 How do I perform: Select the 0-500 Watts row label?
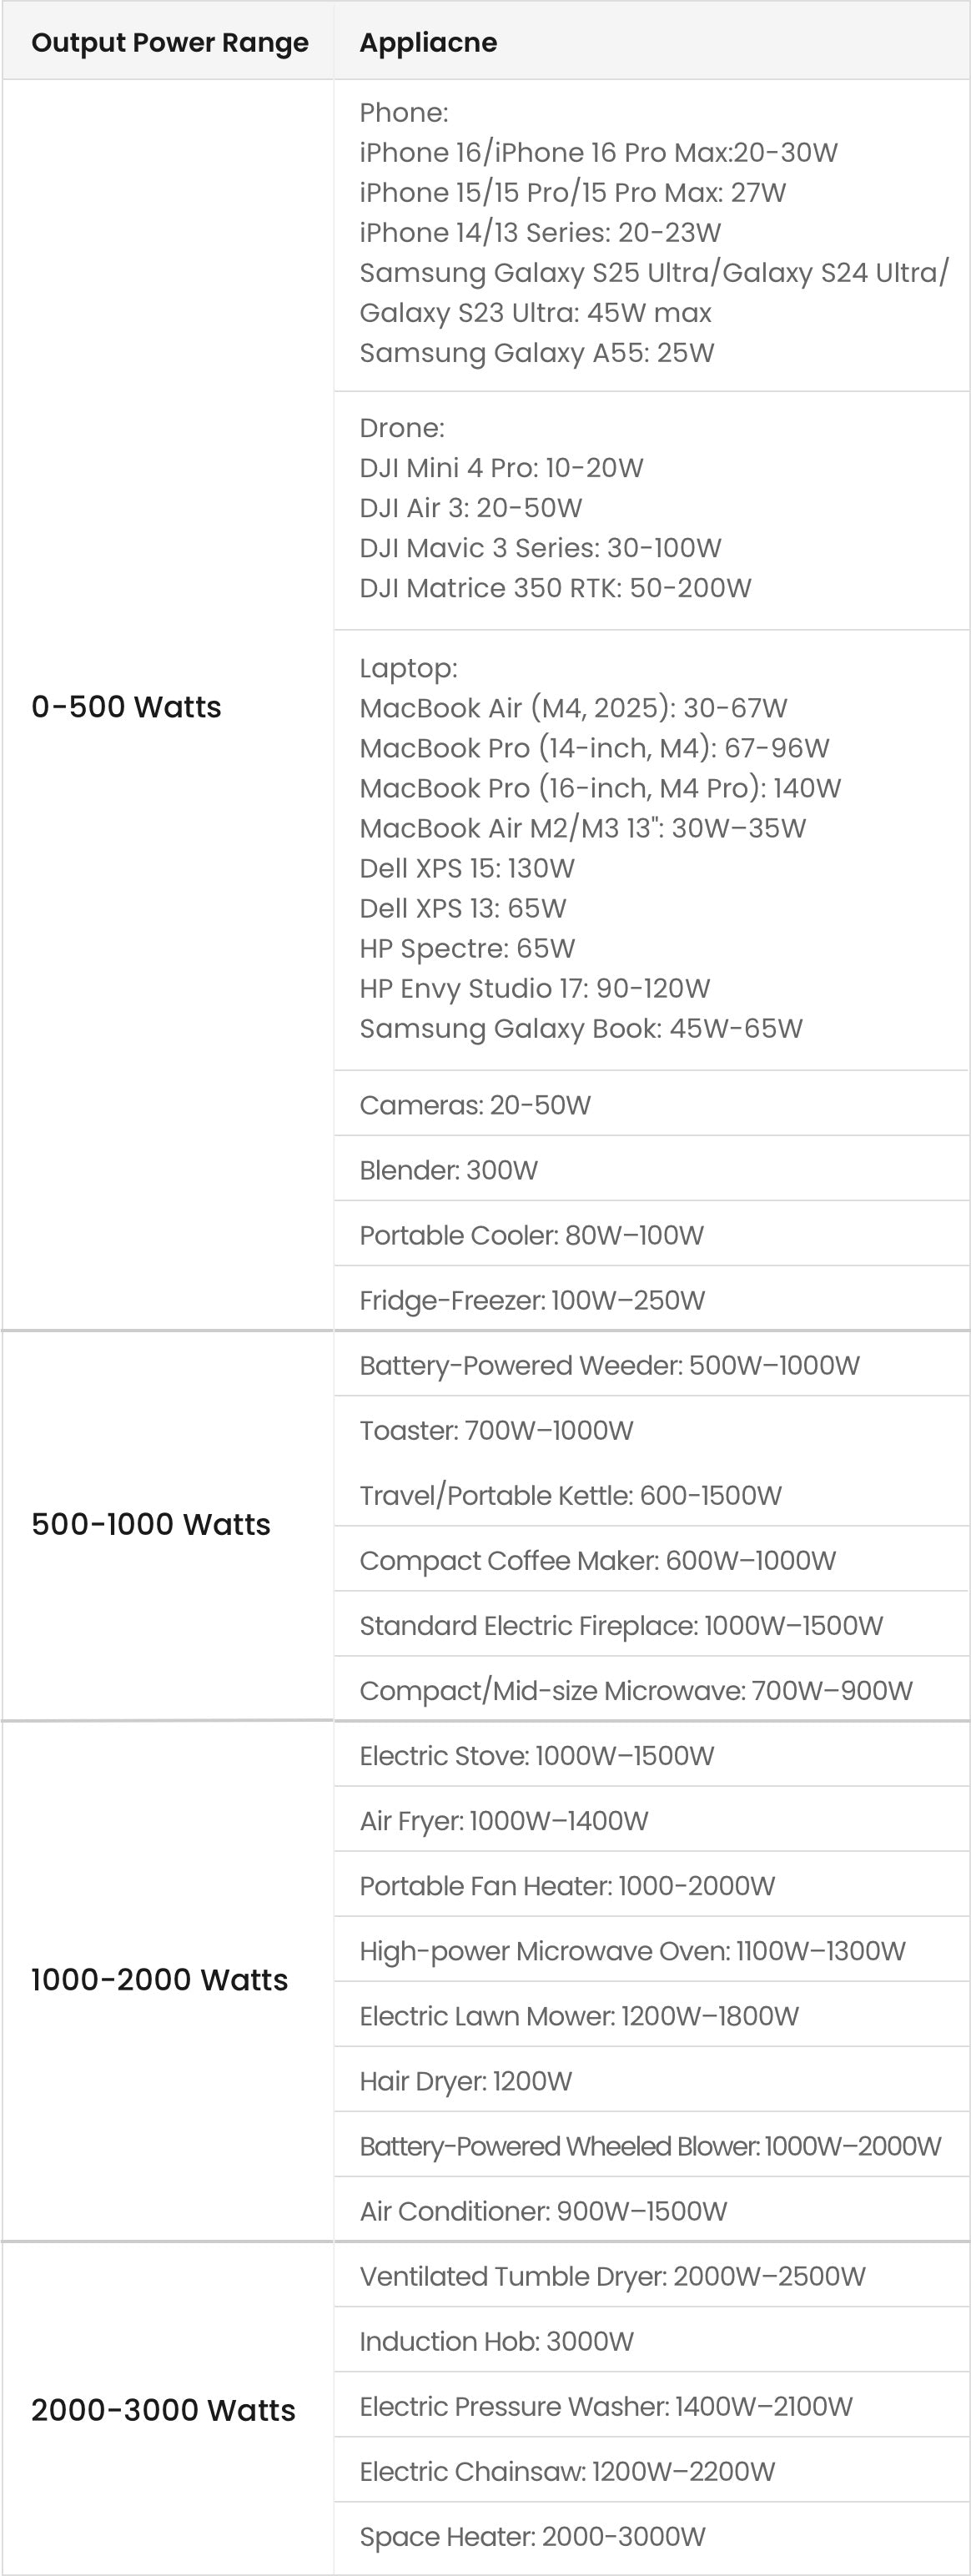click(x=126, y=707)
